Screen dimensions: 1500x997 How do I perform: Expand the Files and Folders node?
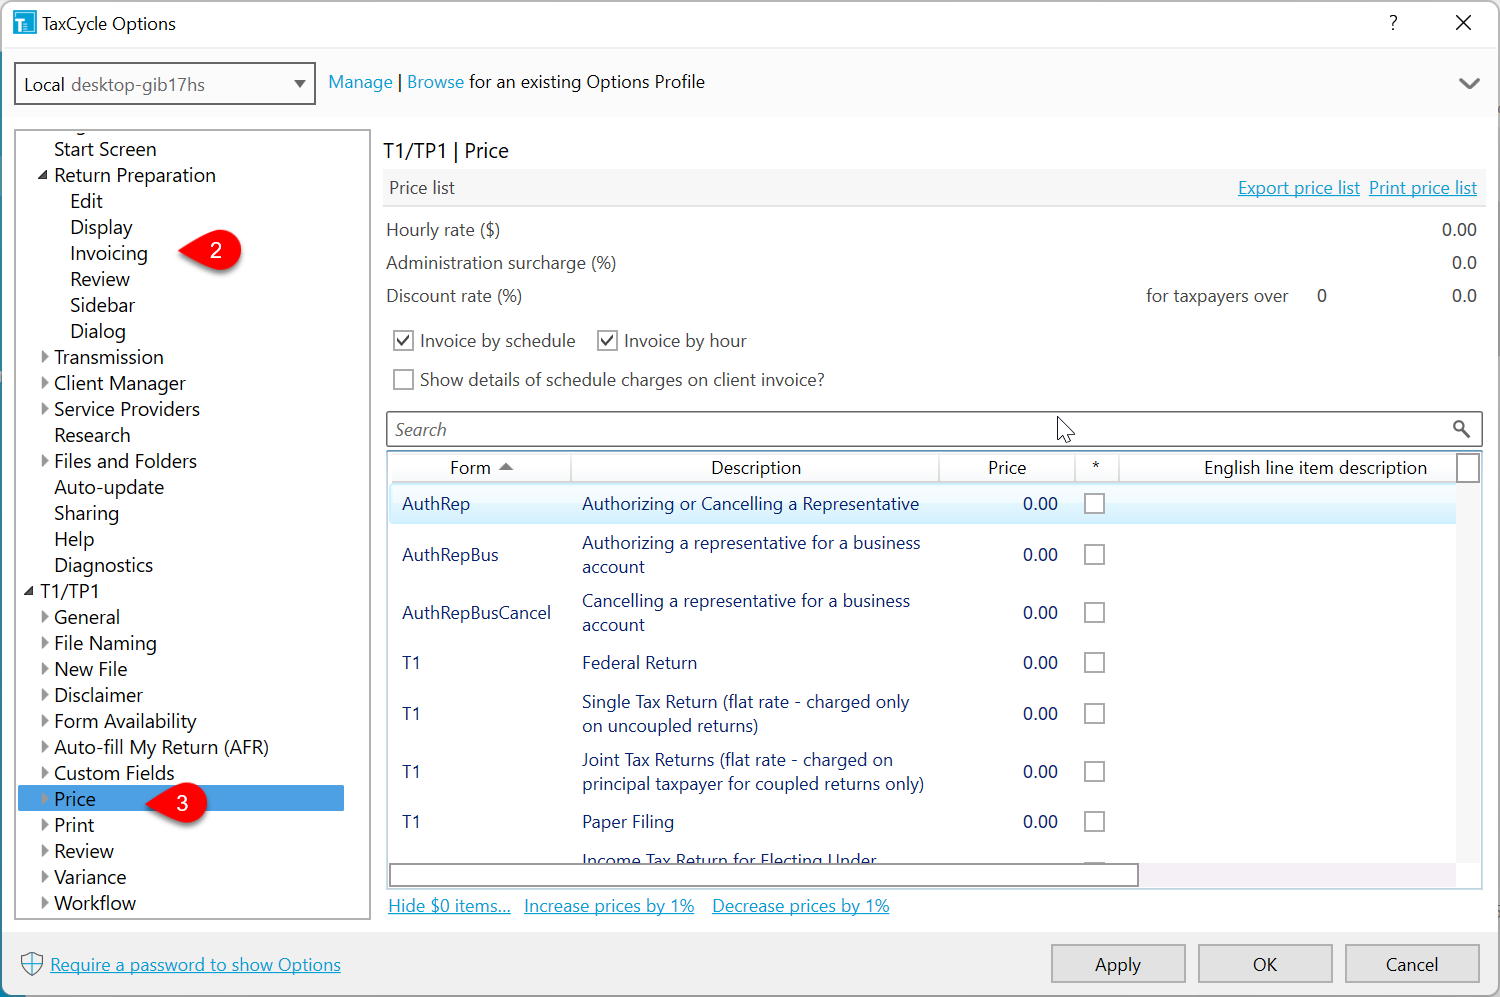pyautogui.click(x=44, y=461)
